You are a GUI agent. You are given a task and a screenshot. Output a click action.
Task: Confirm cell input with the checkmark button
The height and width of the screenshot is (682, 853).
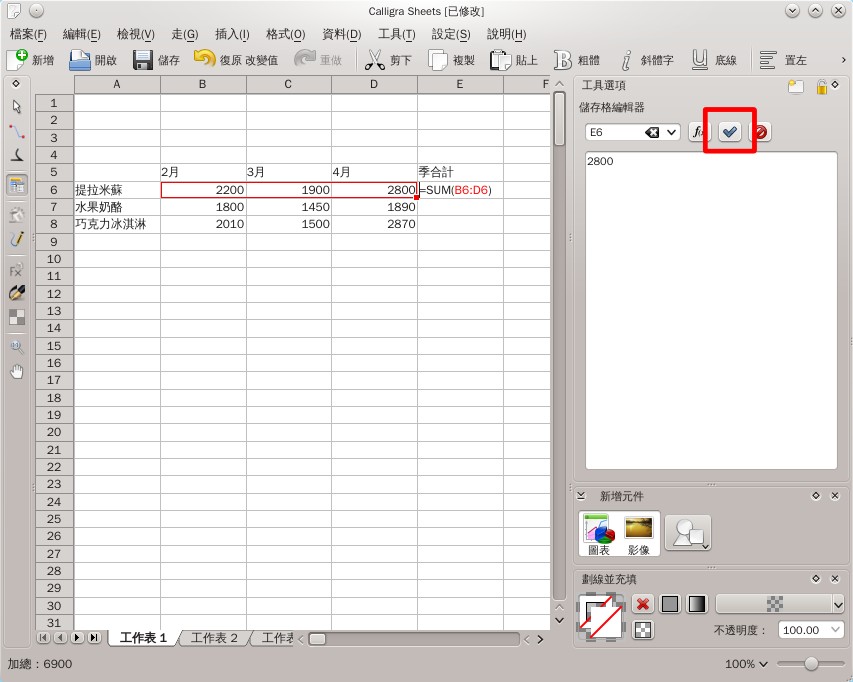point(729,131)
